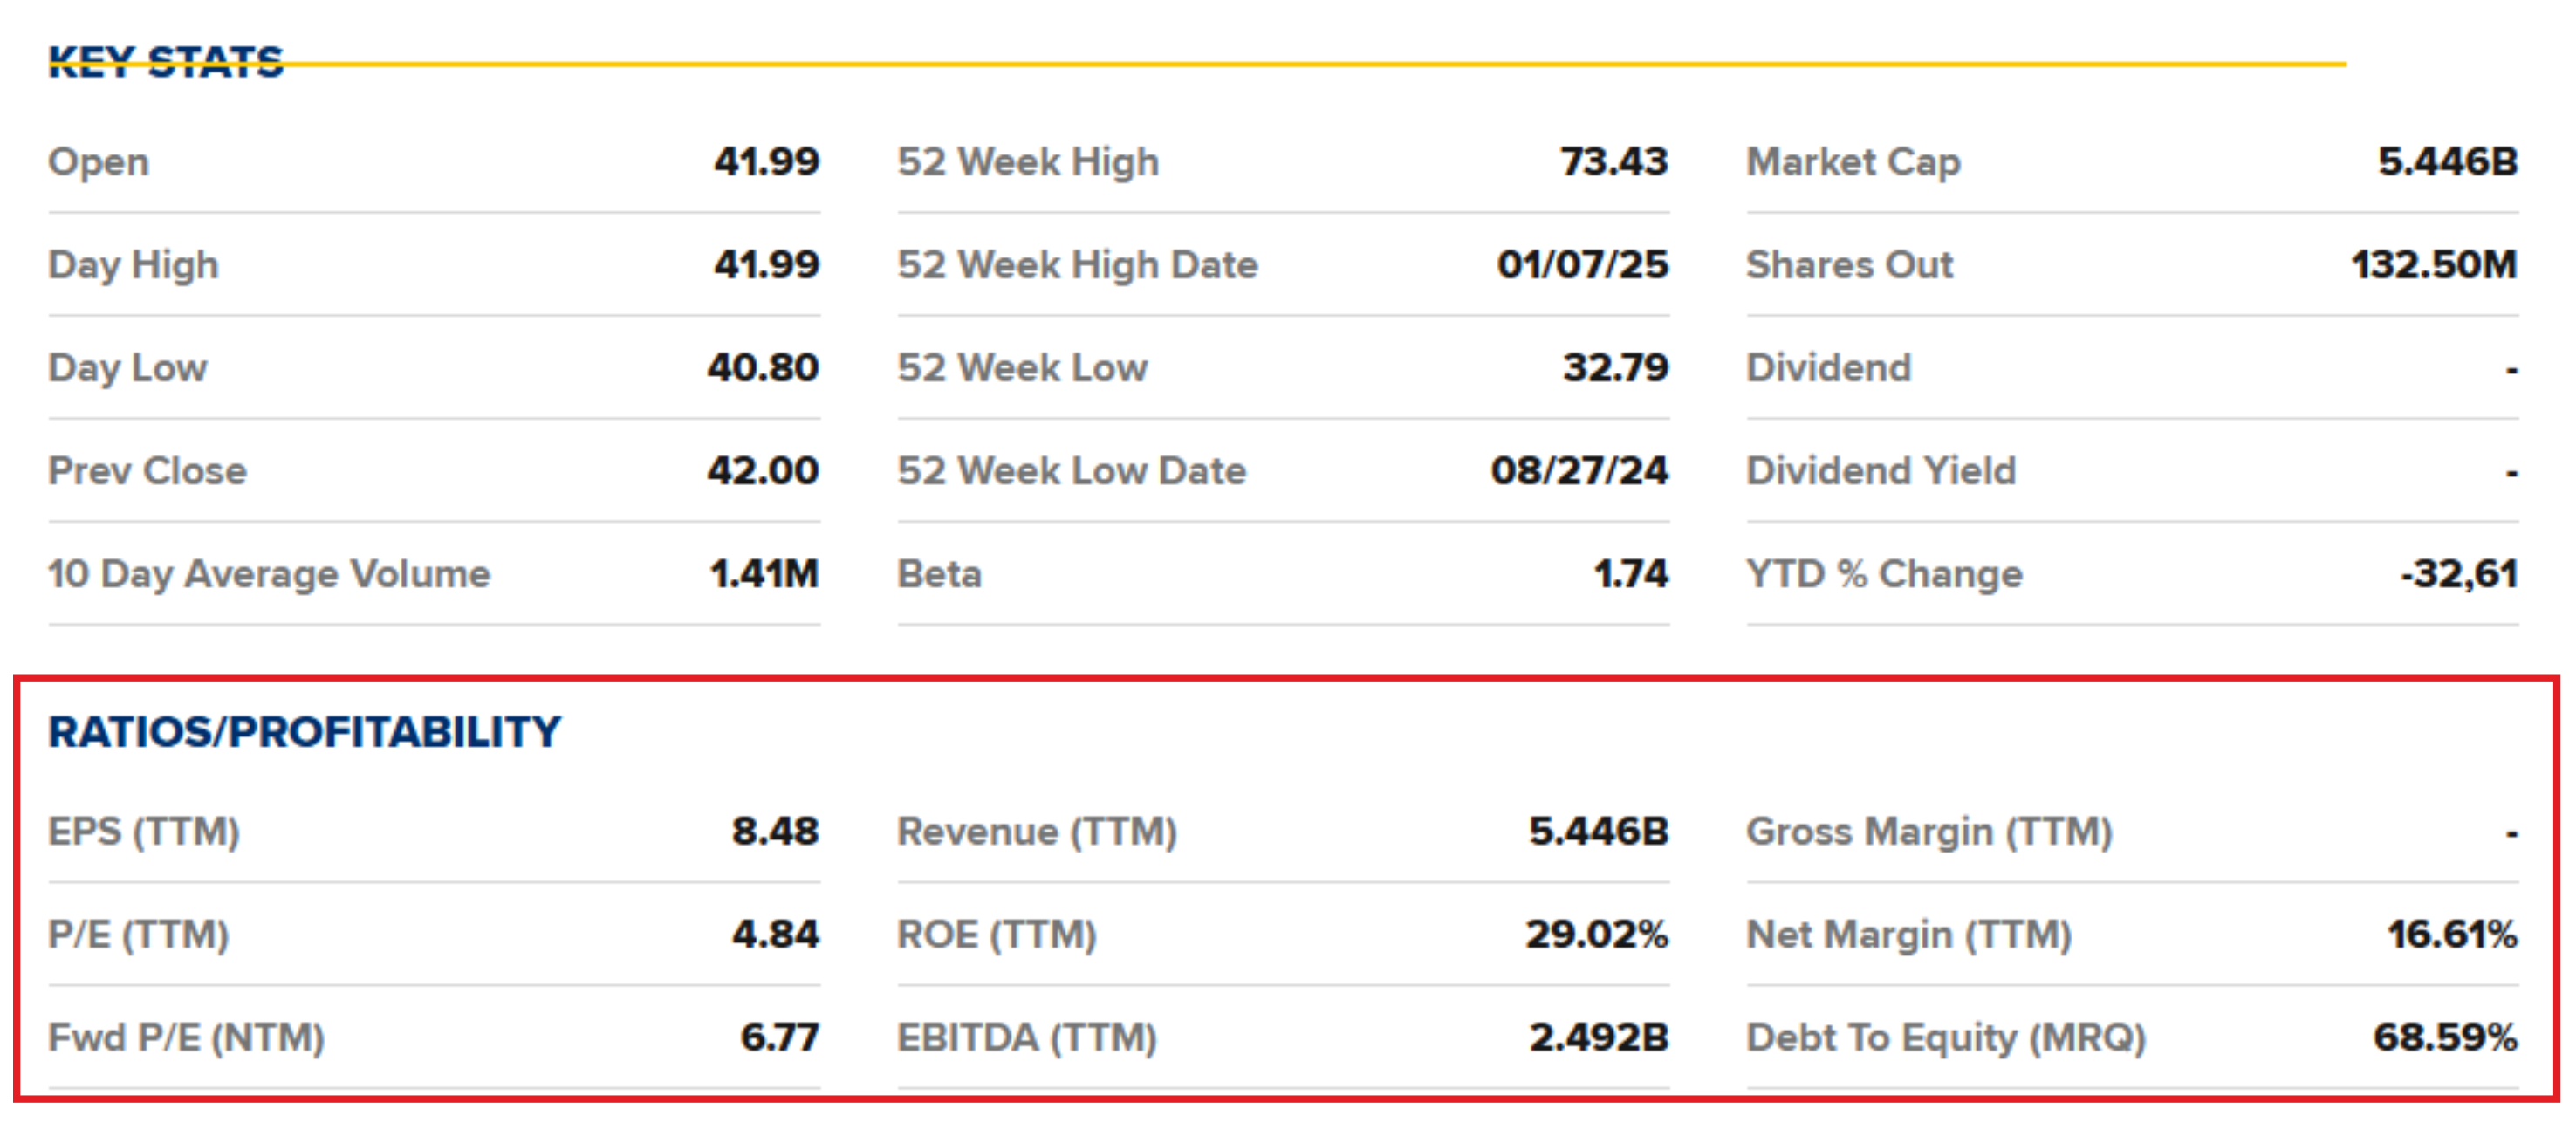Click the 10 Day Average Volume label
The height and width of the screenshot is (1123, 2576).
pyautogui.click(x=269, y=574)
